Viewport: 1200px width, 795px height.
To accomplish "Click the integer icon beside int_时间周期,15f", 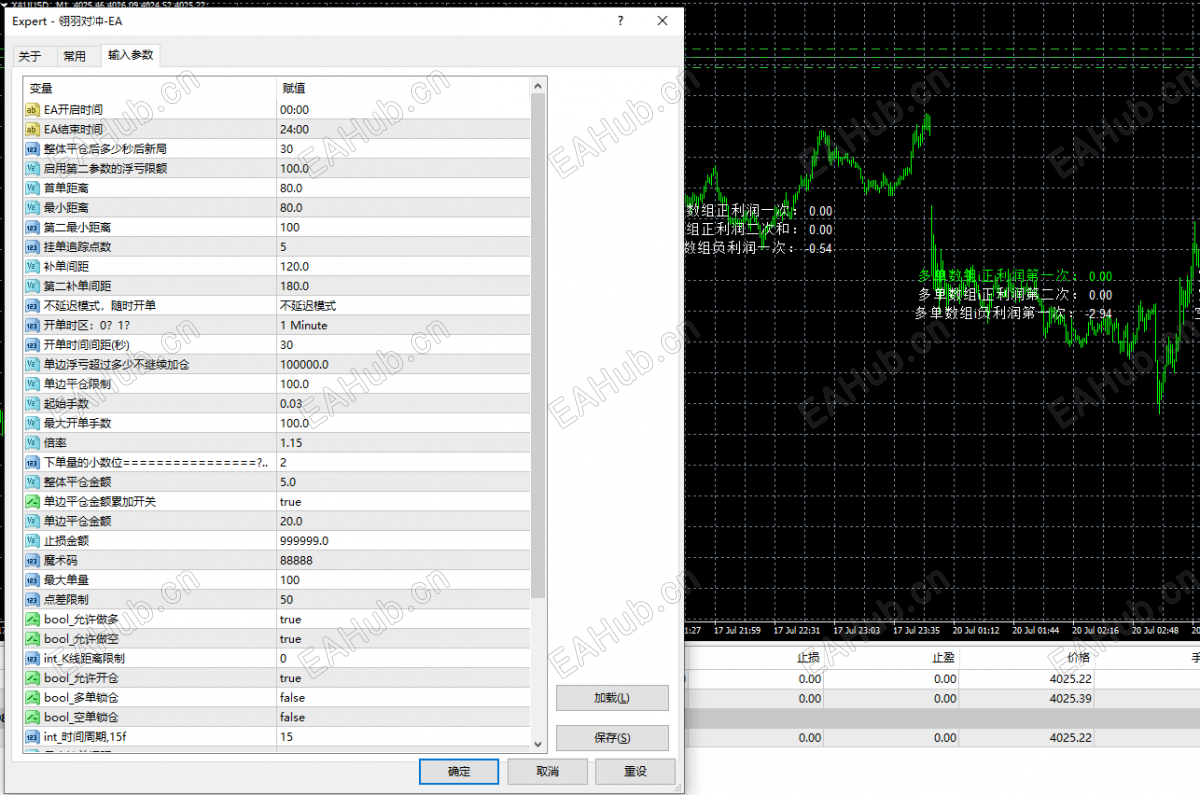I will pos(32,737).
